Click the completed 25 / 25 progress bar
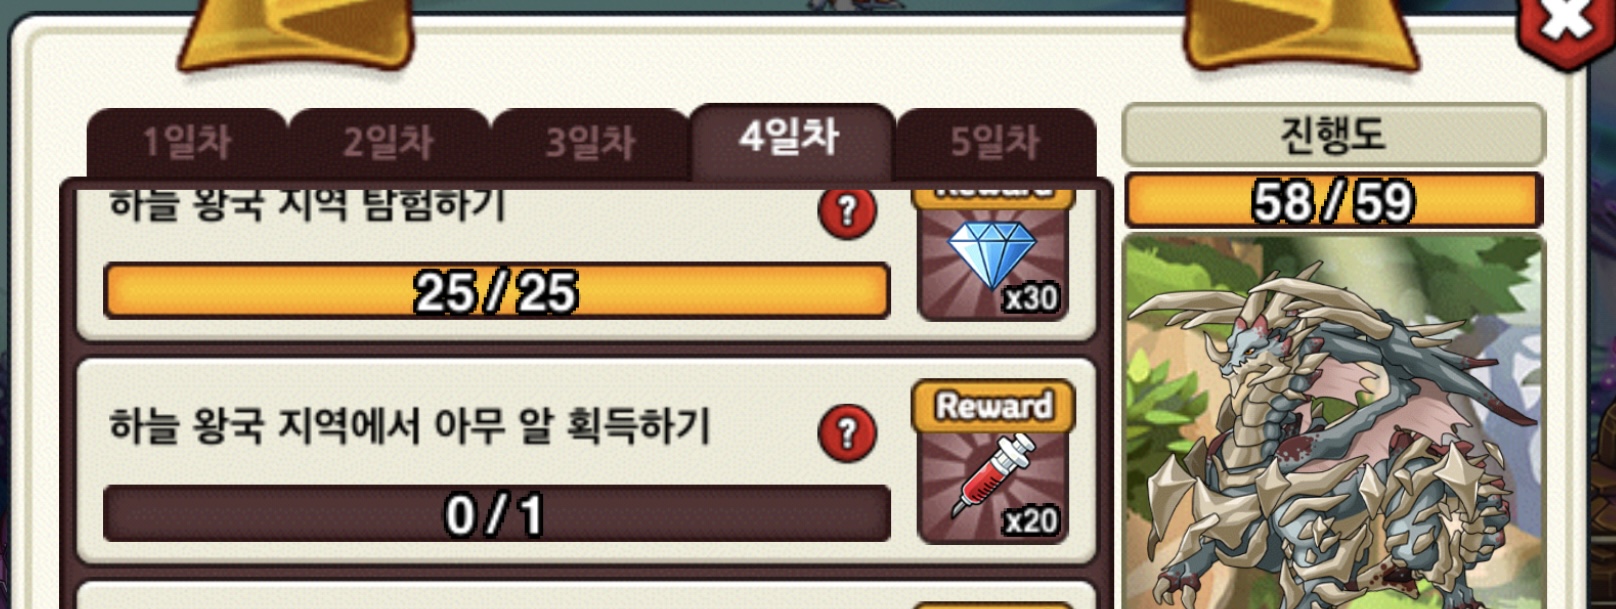1616x609 pixels. [497, 291]
